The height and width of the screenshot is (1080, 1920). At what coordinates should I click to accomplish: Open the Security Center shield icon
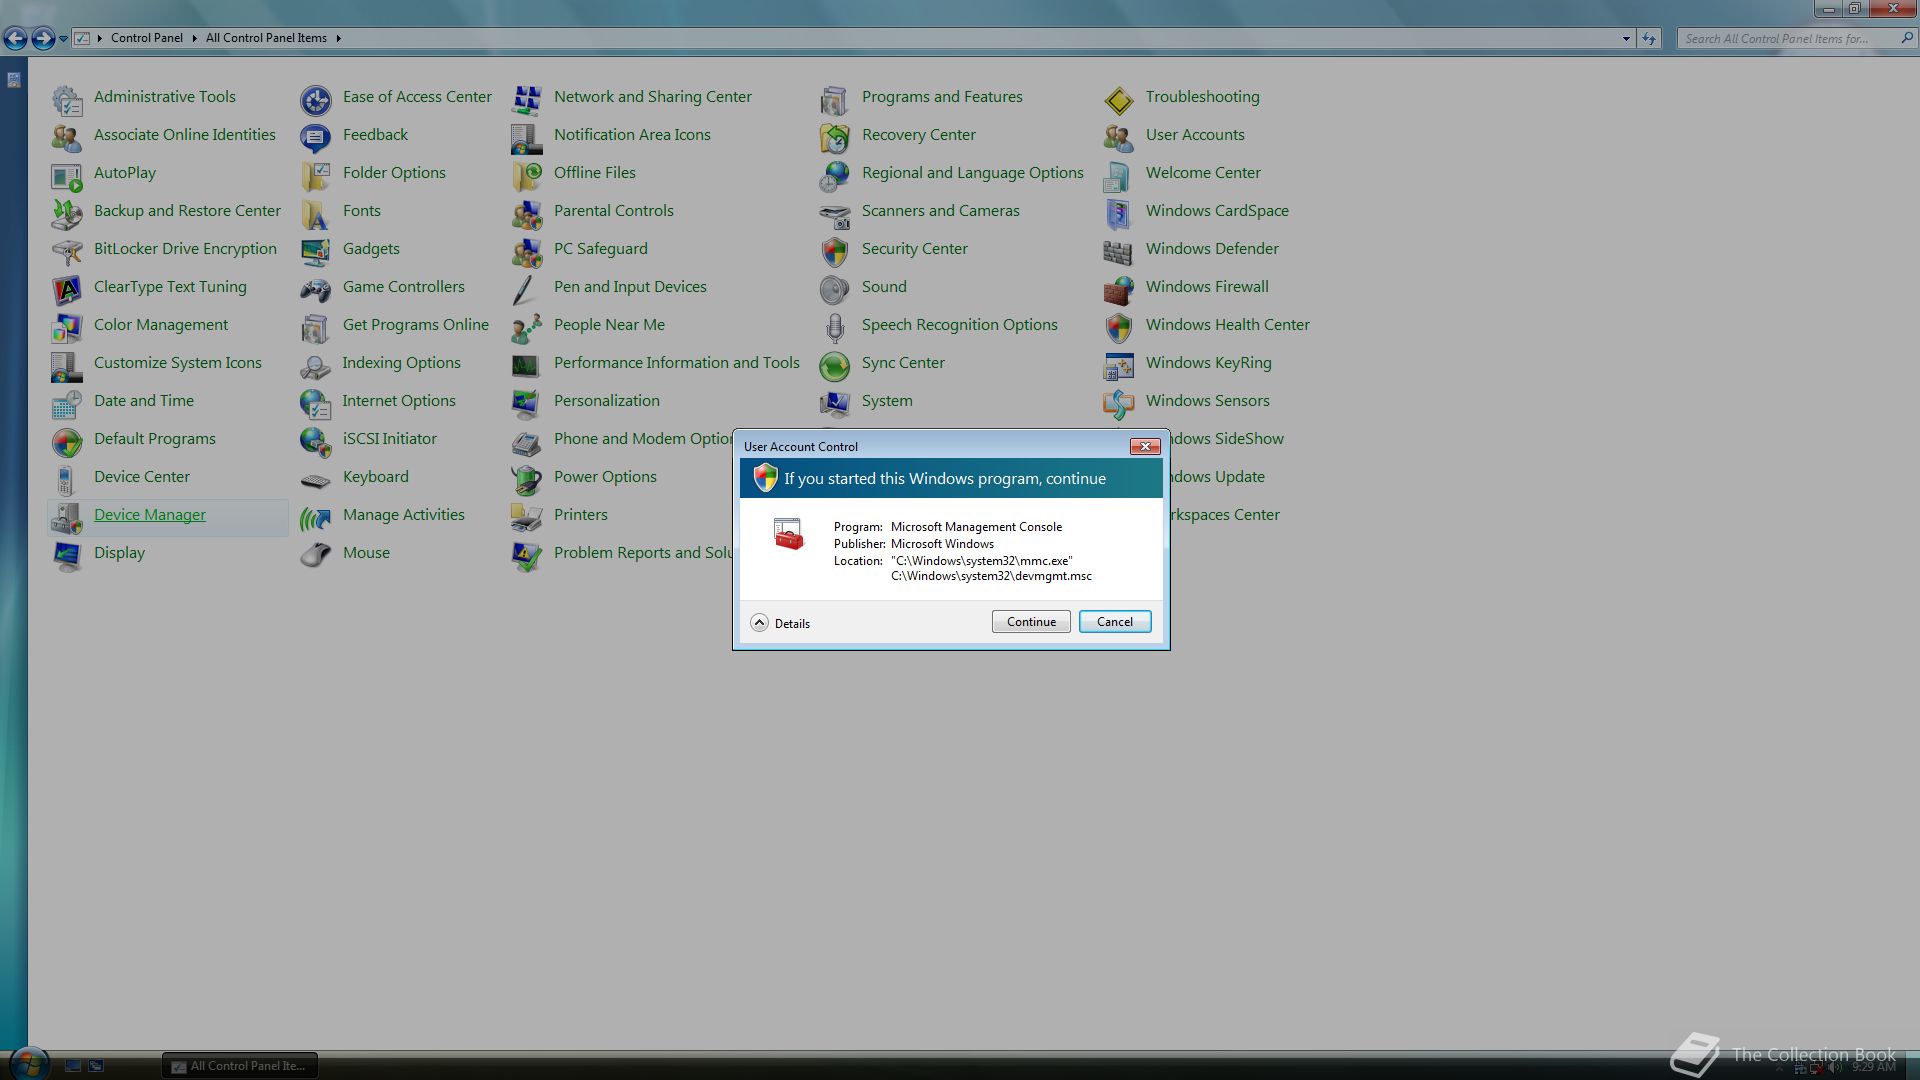pos(835,251)
